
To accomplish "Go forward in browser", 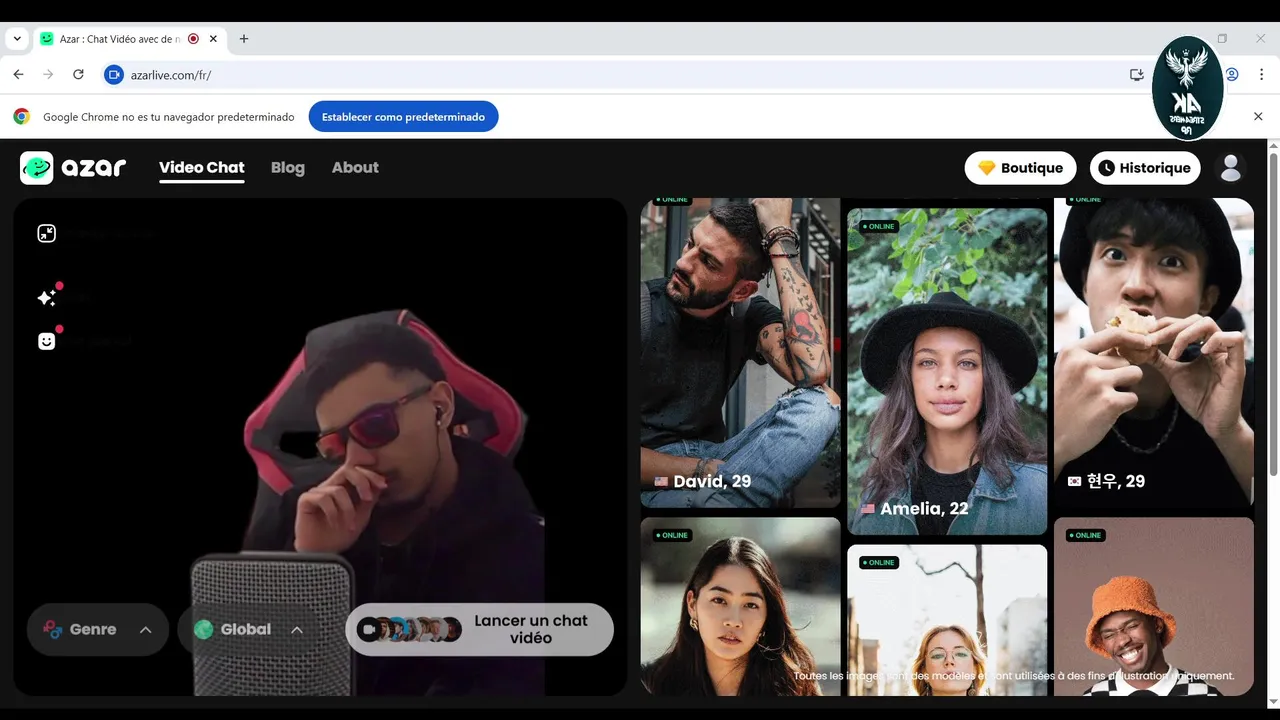I will pos(48,75).
